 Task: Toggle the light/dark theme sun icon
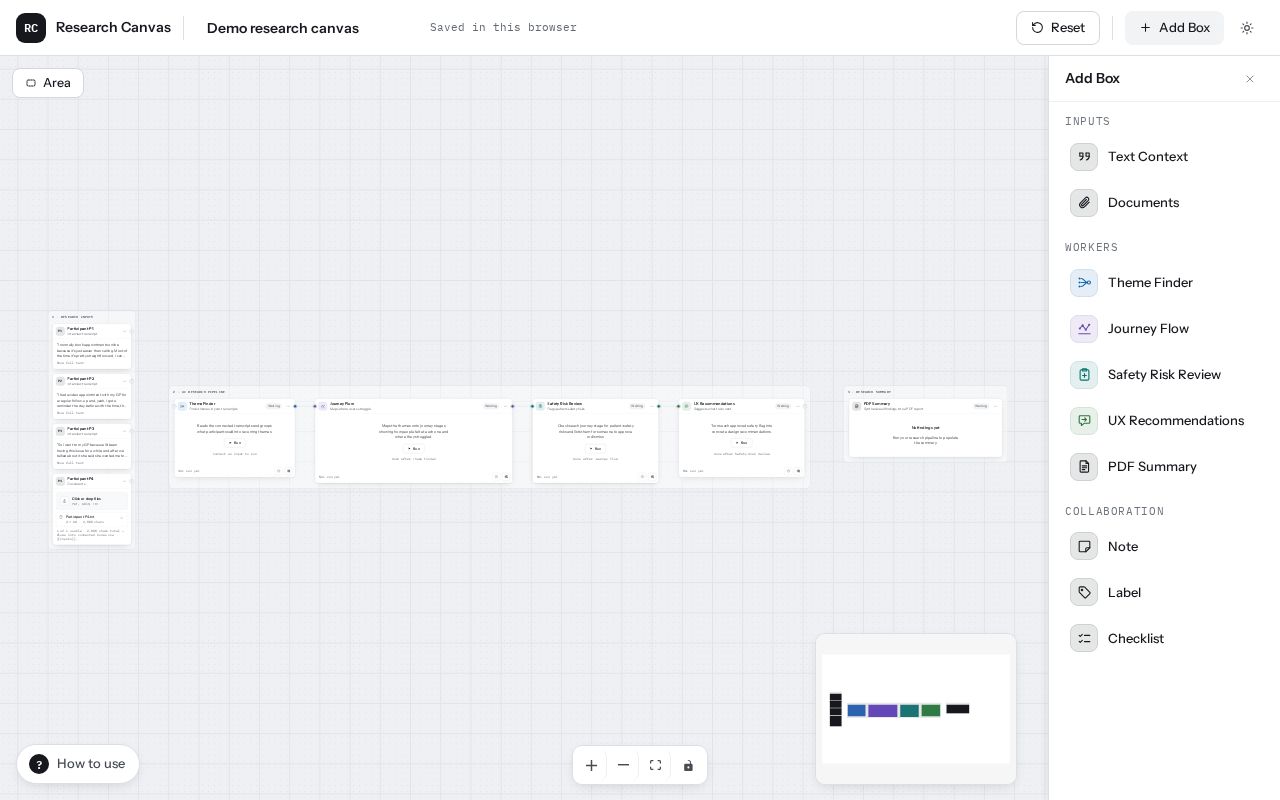[1247, 28]
